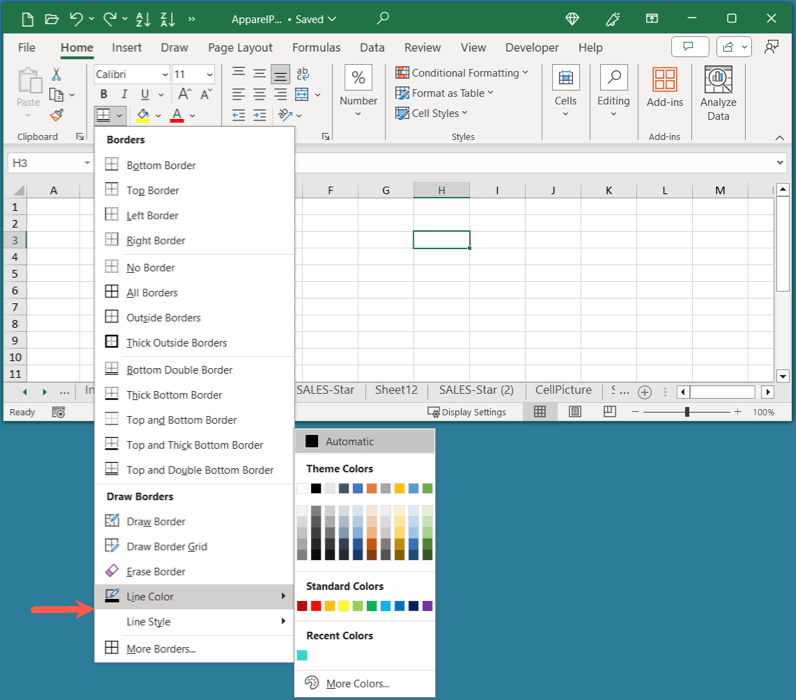The image size is (796, 700).
Task: Choose Thick Outside Borders from the menu
Action: (x=194, y=343)
